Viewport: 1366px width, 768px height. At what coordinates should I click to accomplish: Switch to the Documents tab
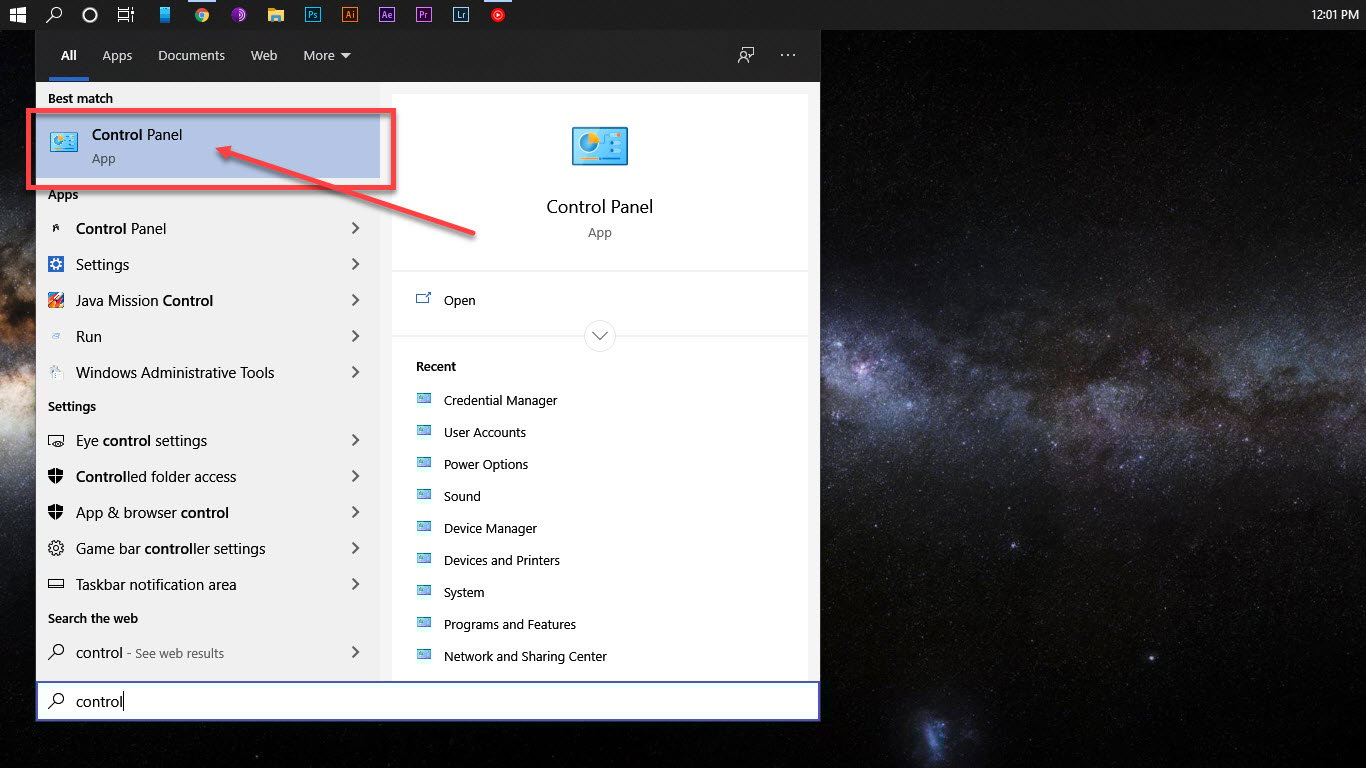click(x=191, y=55)
